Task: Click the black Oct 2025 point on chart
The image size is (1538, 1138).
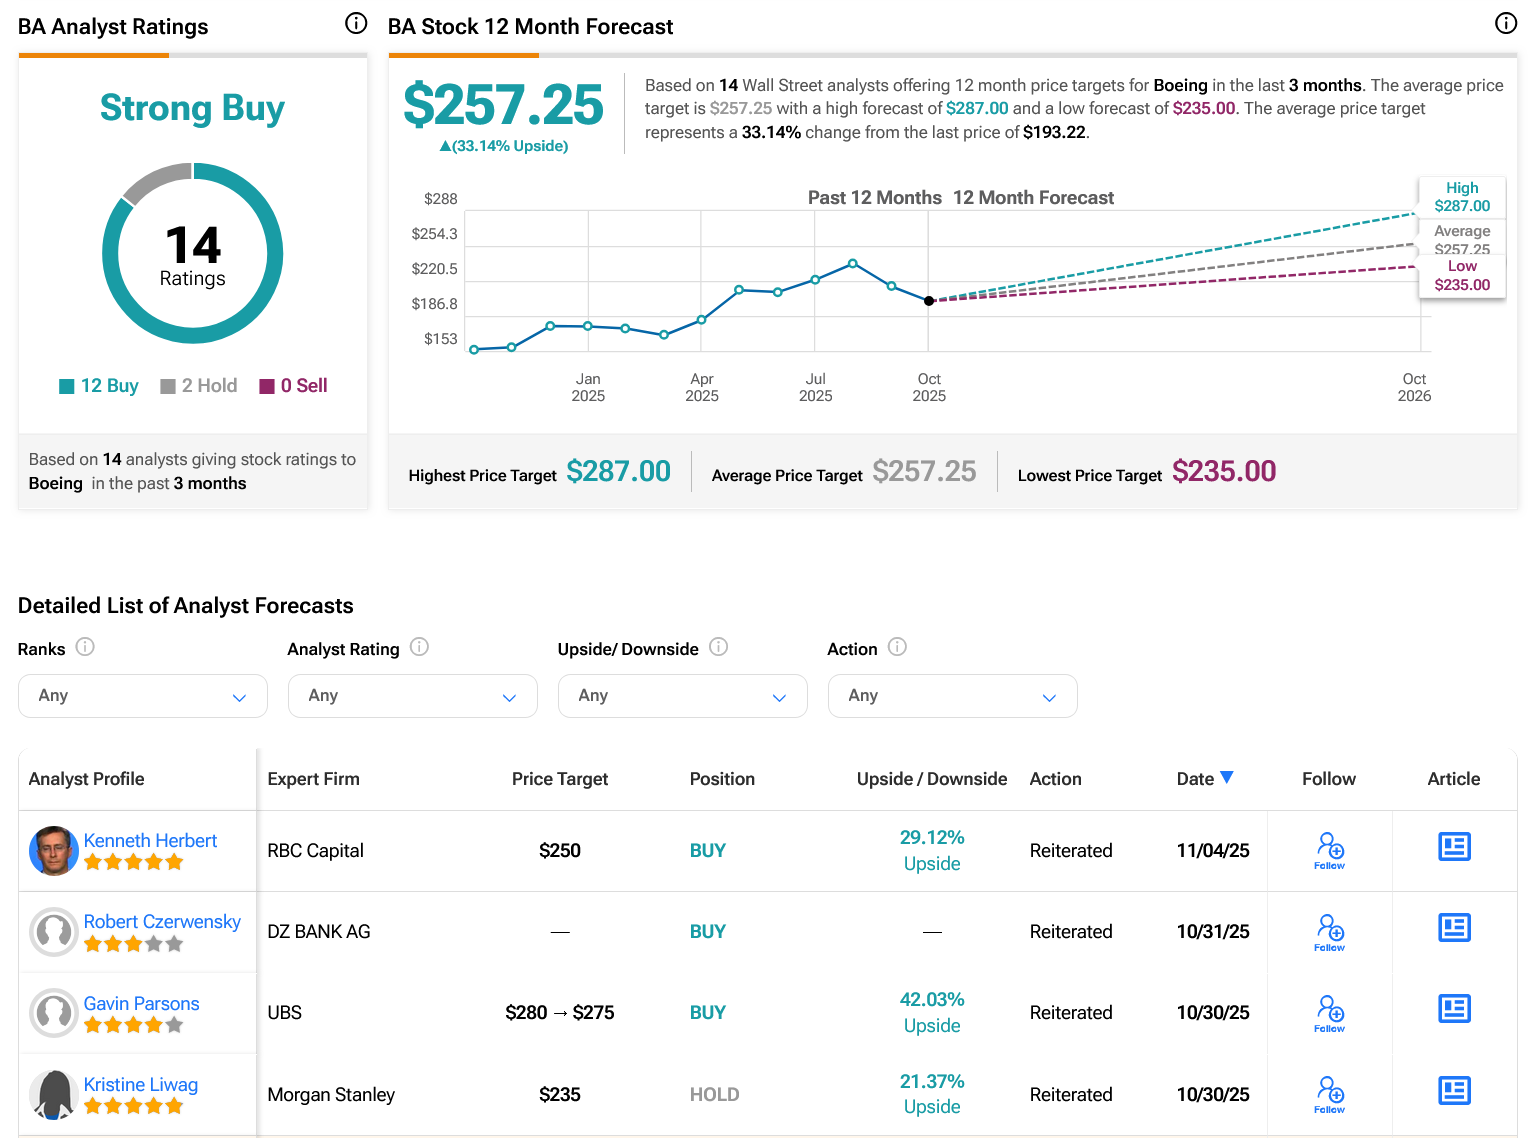Action: pos(929,301)
